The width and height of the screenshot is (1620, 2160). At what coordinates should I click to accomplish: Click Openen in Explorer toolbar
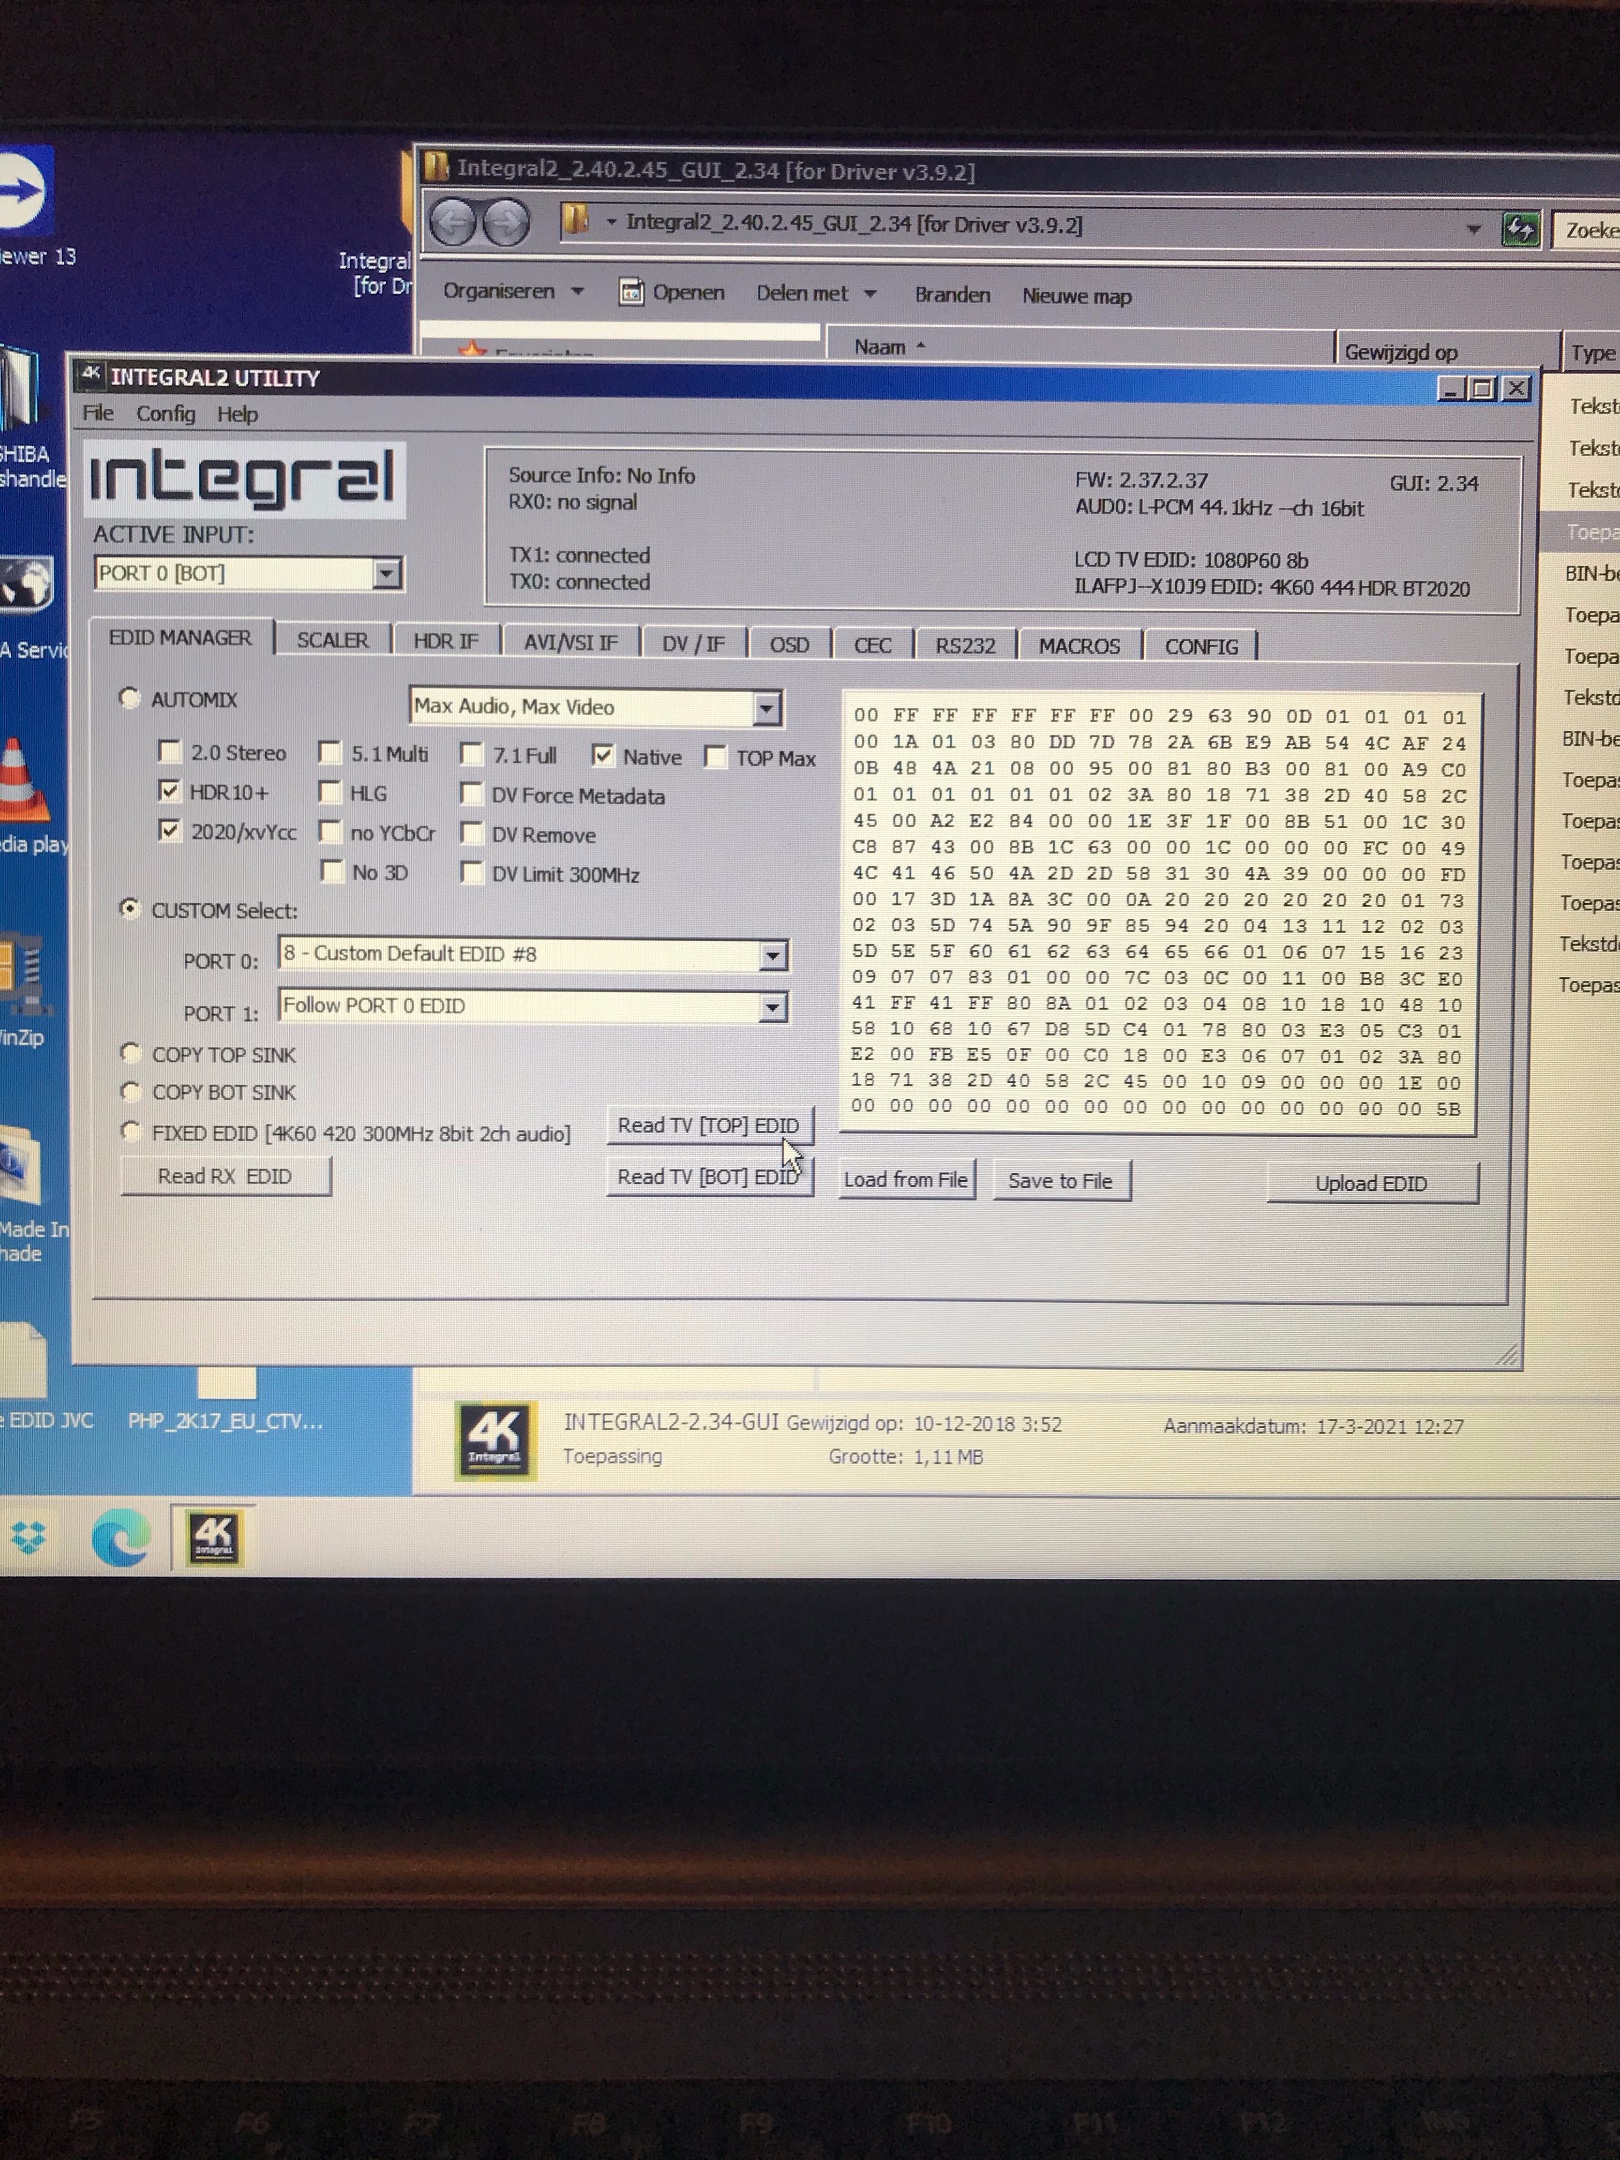(671, 292)
